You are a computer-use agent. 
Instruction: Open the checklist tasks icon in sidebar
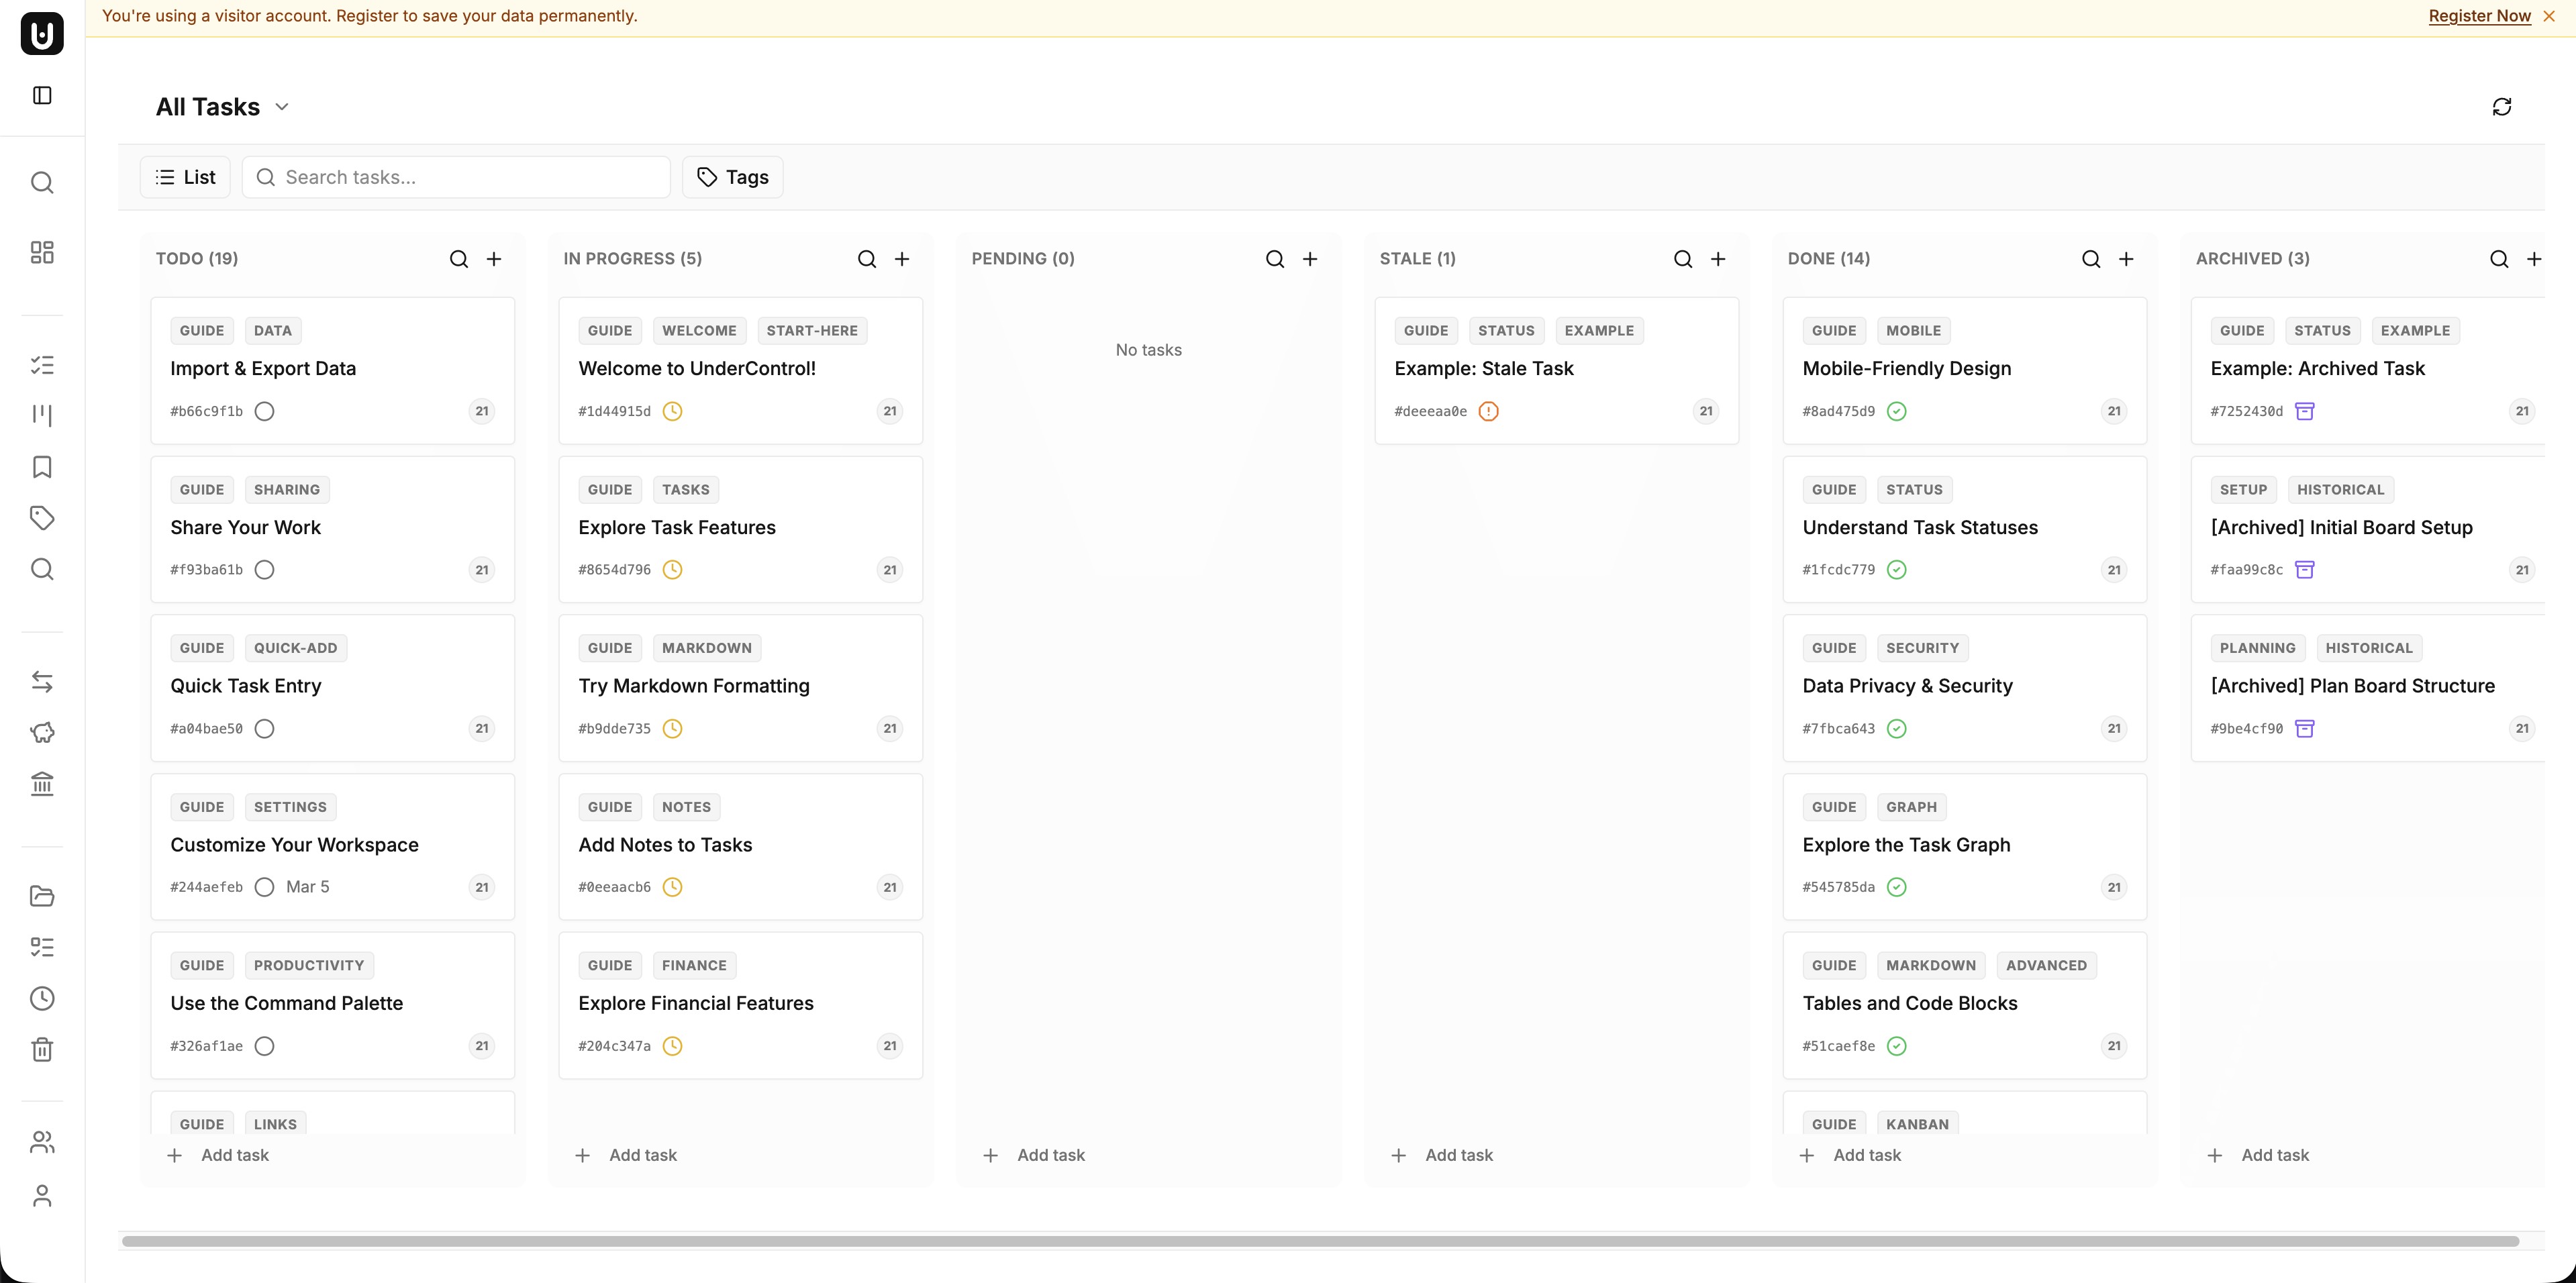42,365
